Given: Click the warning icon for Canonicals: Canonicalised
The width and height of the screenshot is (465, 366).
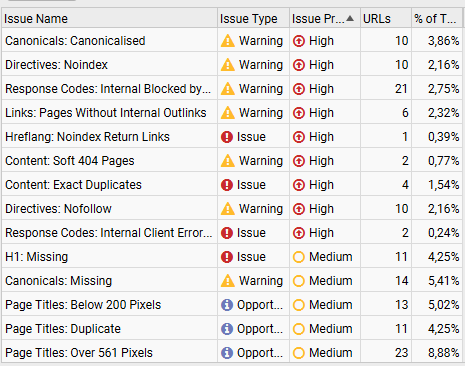Looking at the screenshot, I should pos(228,41).
